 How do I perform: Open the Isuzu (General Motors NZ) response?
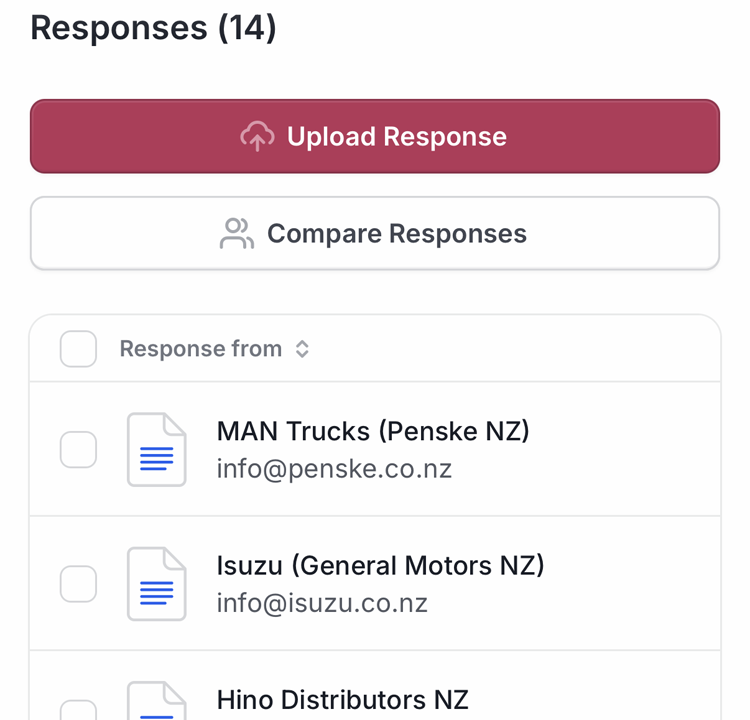tap(380, 566)
